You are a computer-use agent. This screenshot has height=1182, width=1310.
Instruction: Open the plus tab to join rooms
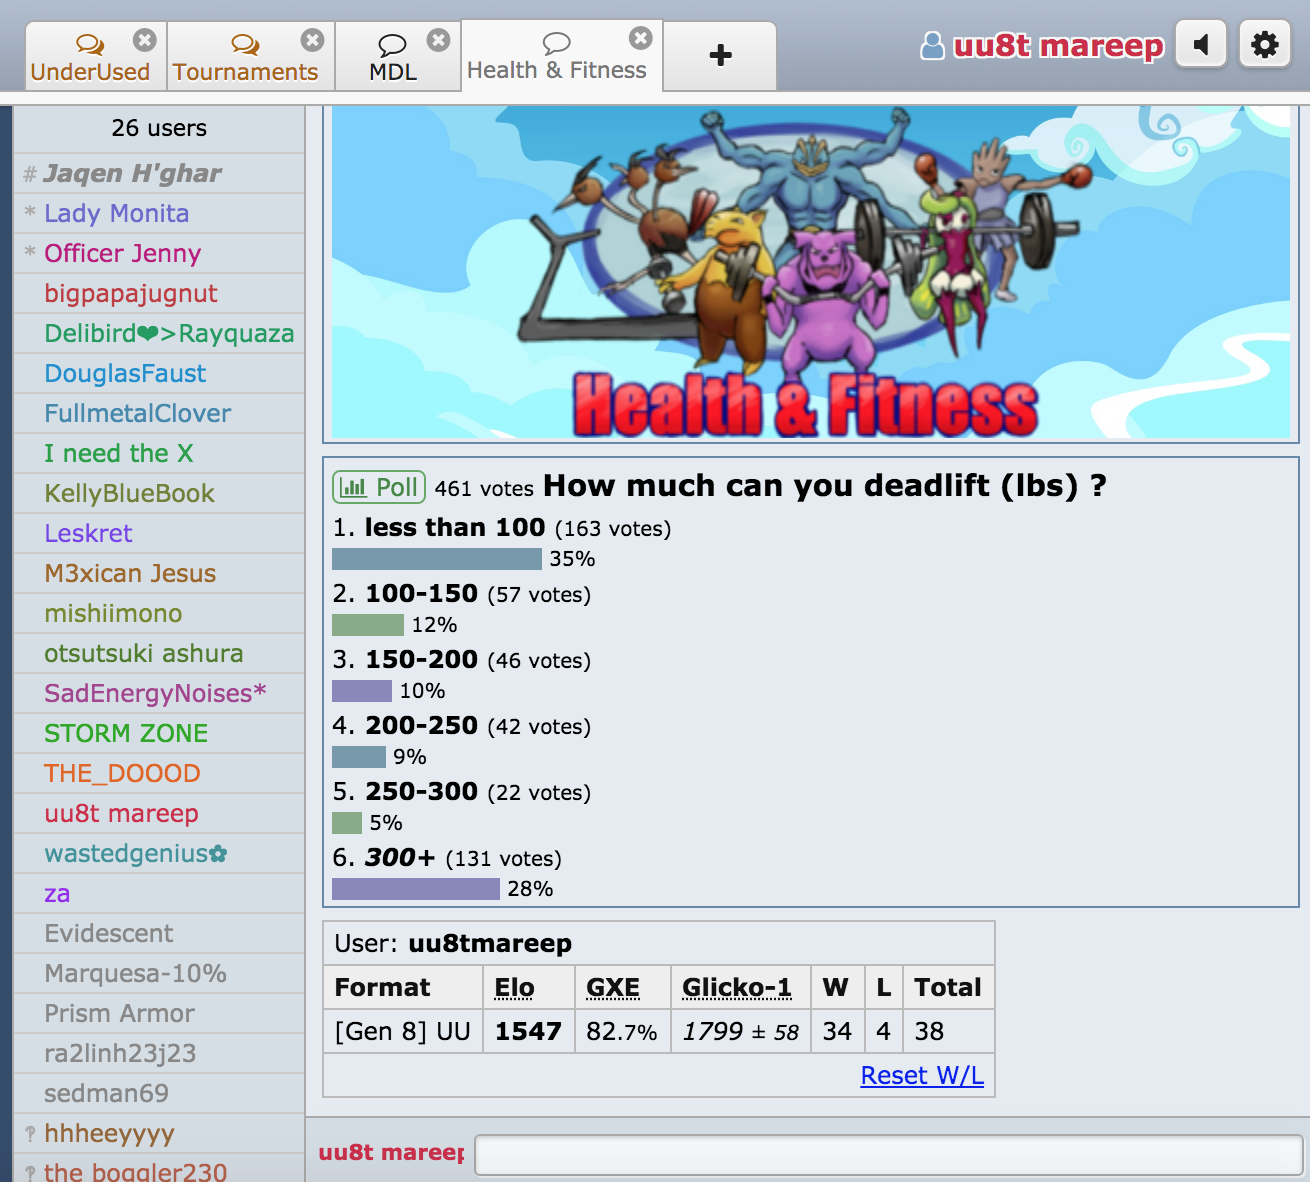pyautogui.click(x=720, y=56)
